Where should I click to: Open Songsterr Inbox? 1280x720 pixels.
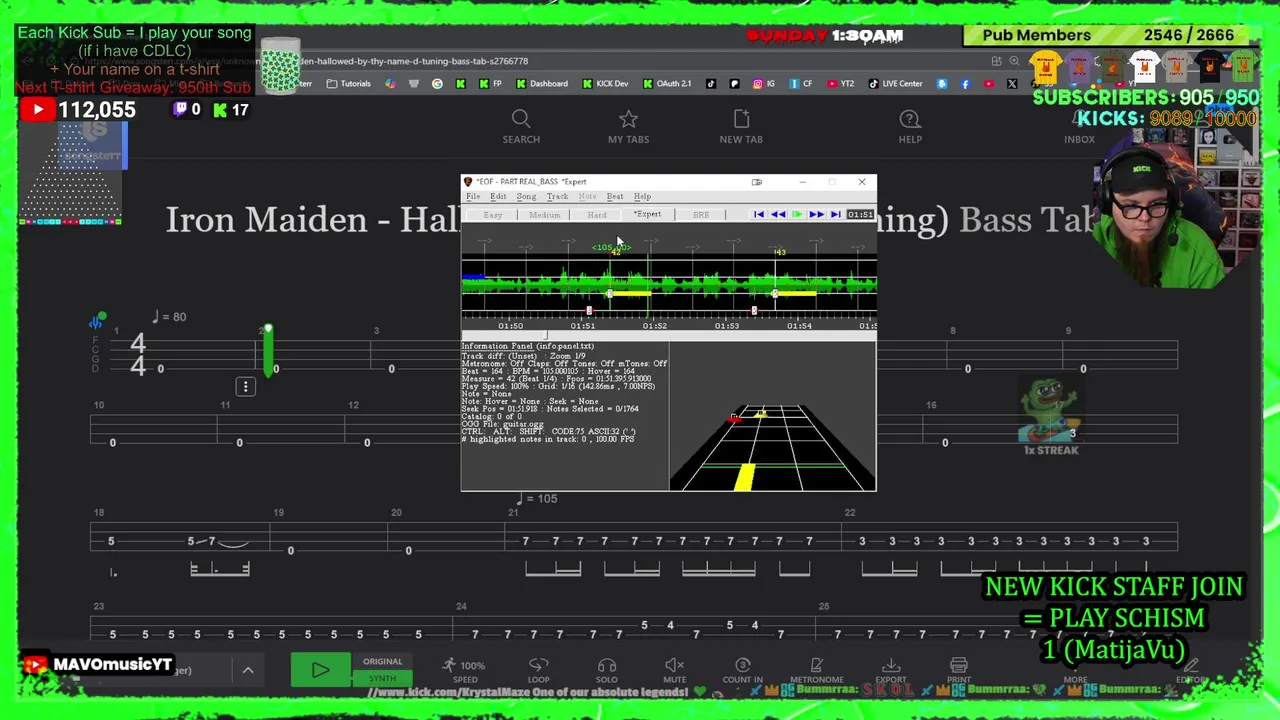click(x=1079, y=127)
